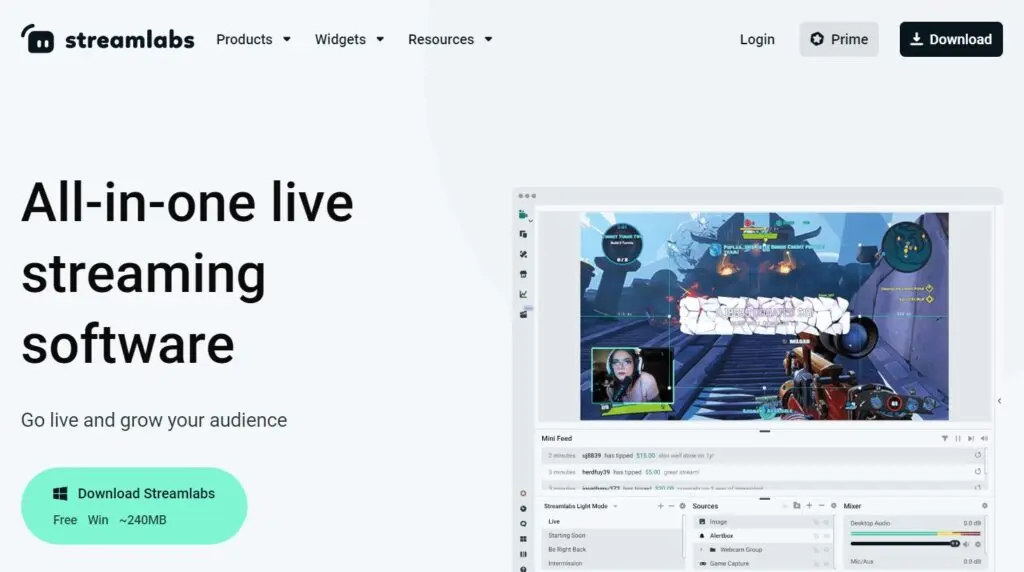Select the Editor camera icon in app sidebar
Screen dimensions: 1024x572
(x=522, y=214)
